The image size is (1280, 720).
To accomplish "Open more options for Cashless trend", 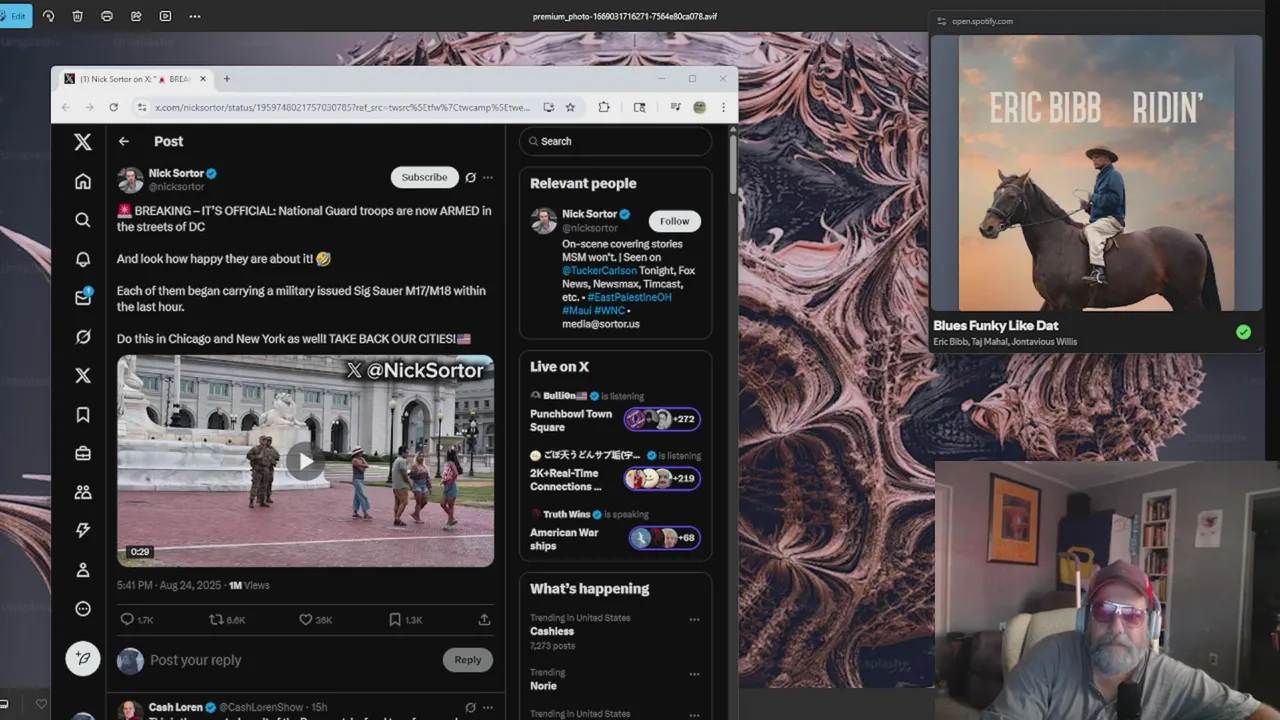I will click(x=694, y=619).
